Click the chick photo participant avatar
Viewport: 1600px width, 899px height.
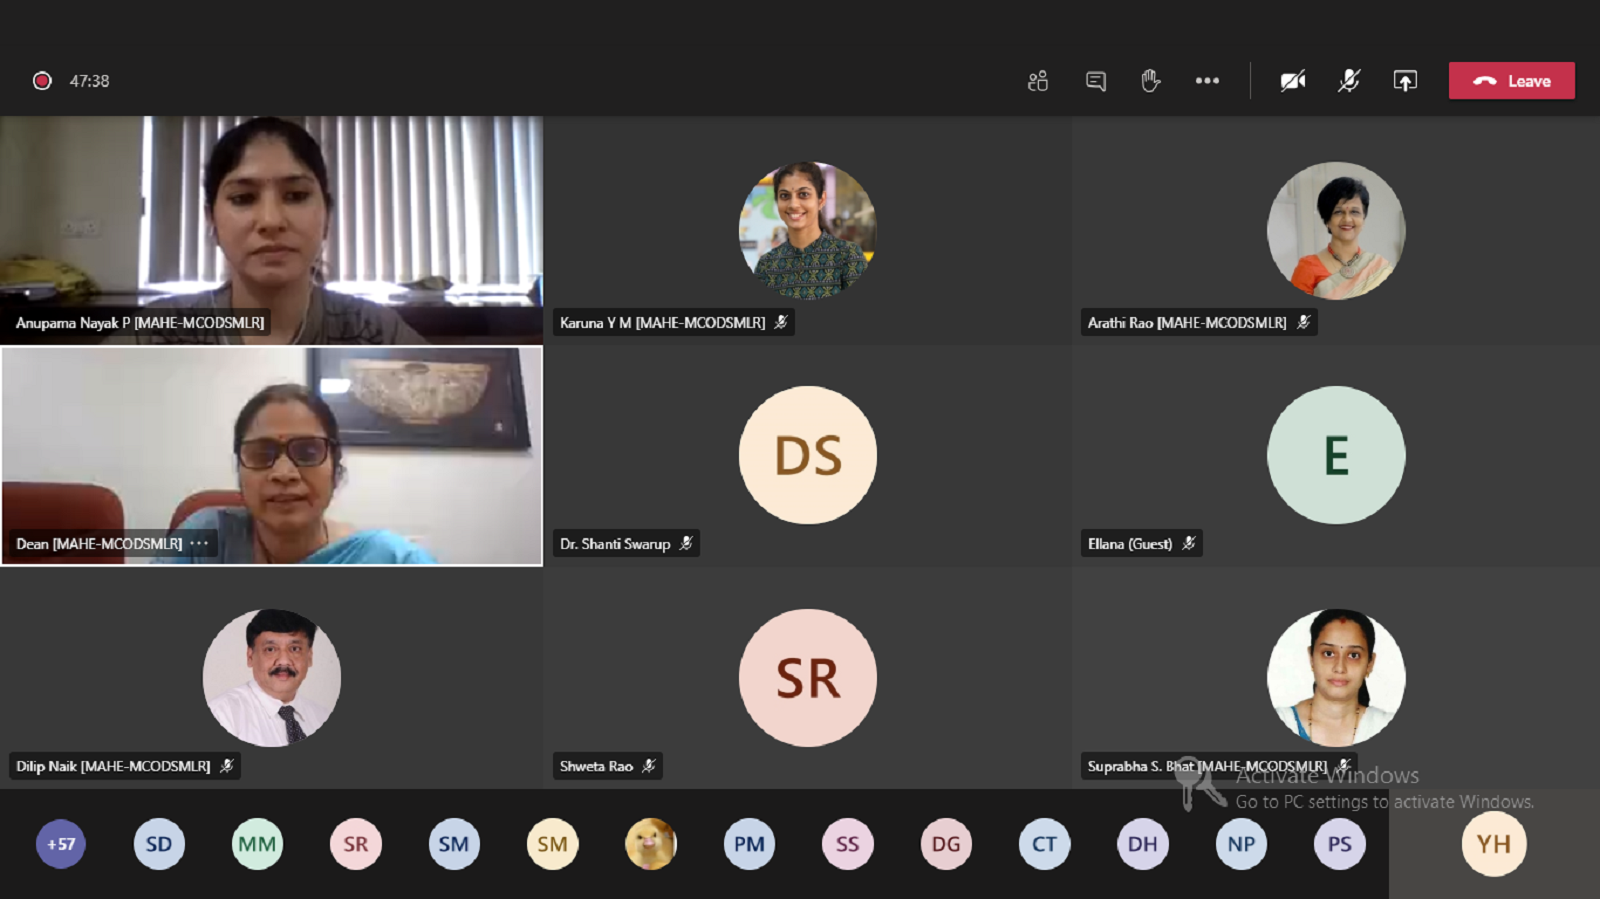(651, 844)
